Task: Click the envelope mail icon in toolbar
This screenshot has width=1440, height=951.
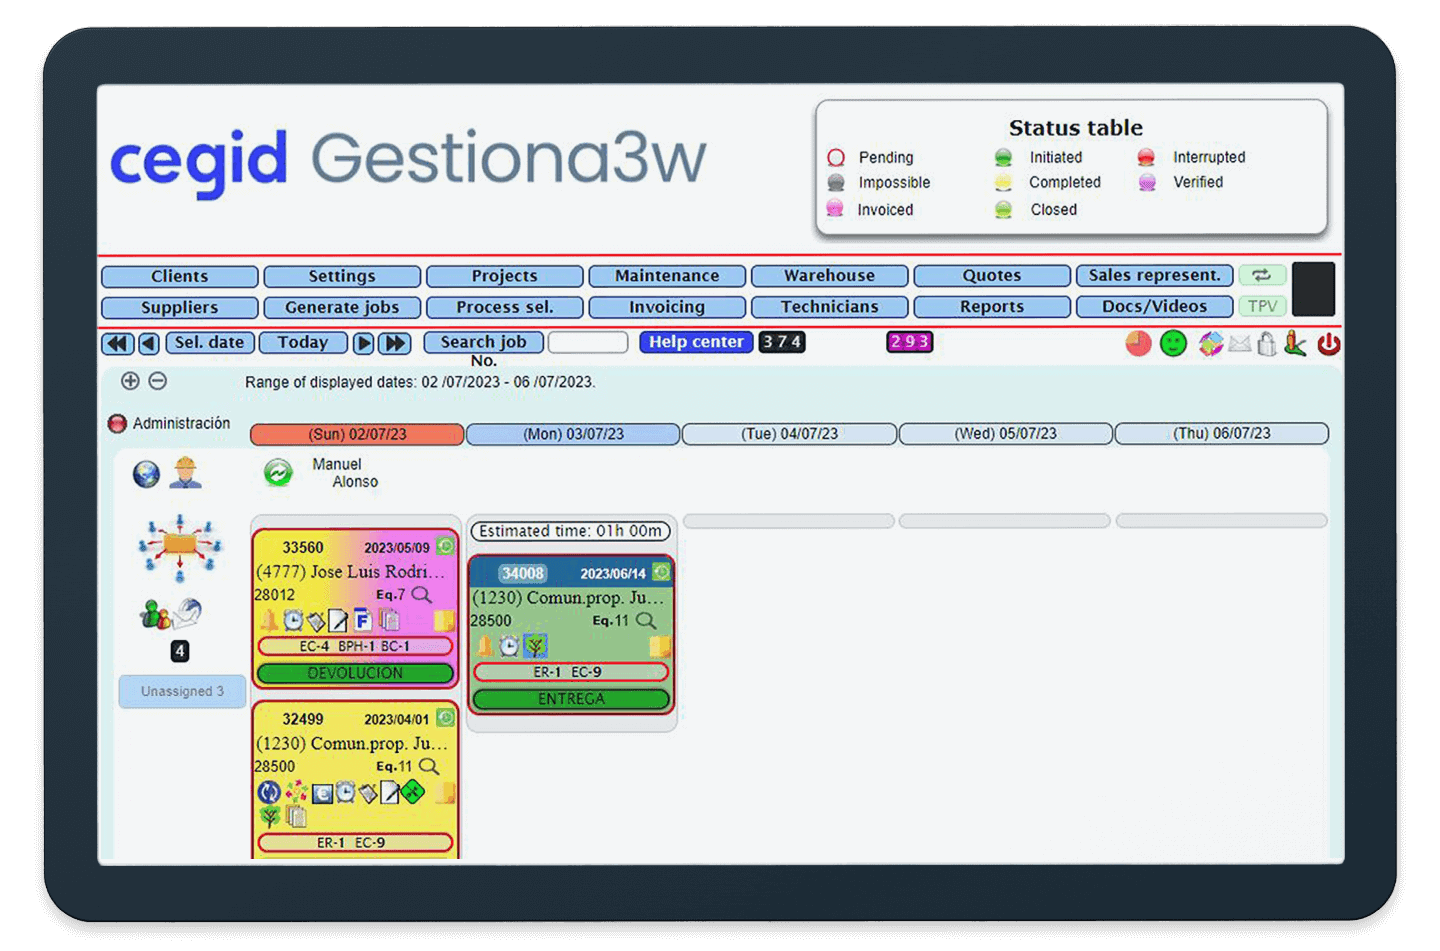Action: pyautogui.click(x=1240, y=344)
